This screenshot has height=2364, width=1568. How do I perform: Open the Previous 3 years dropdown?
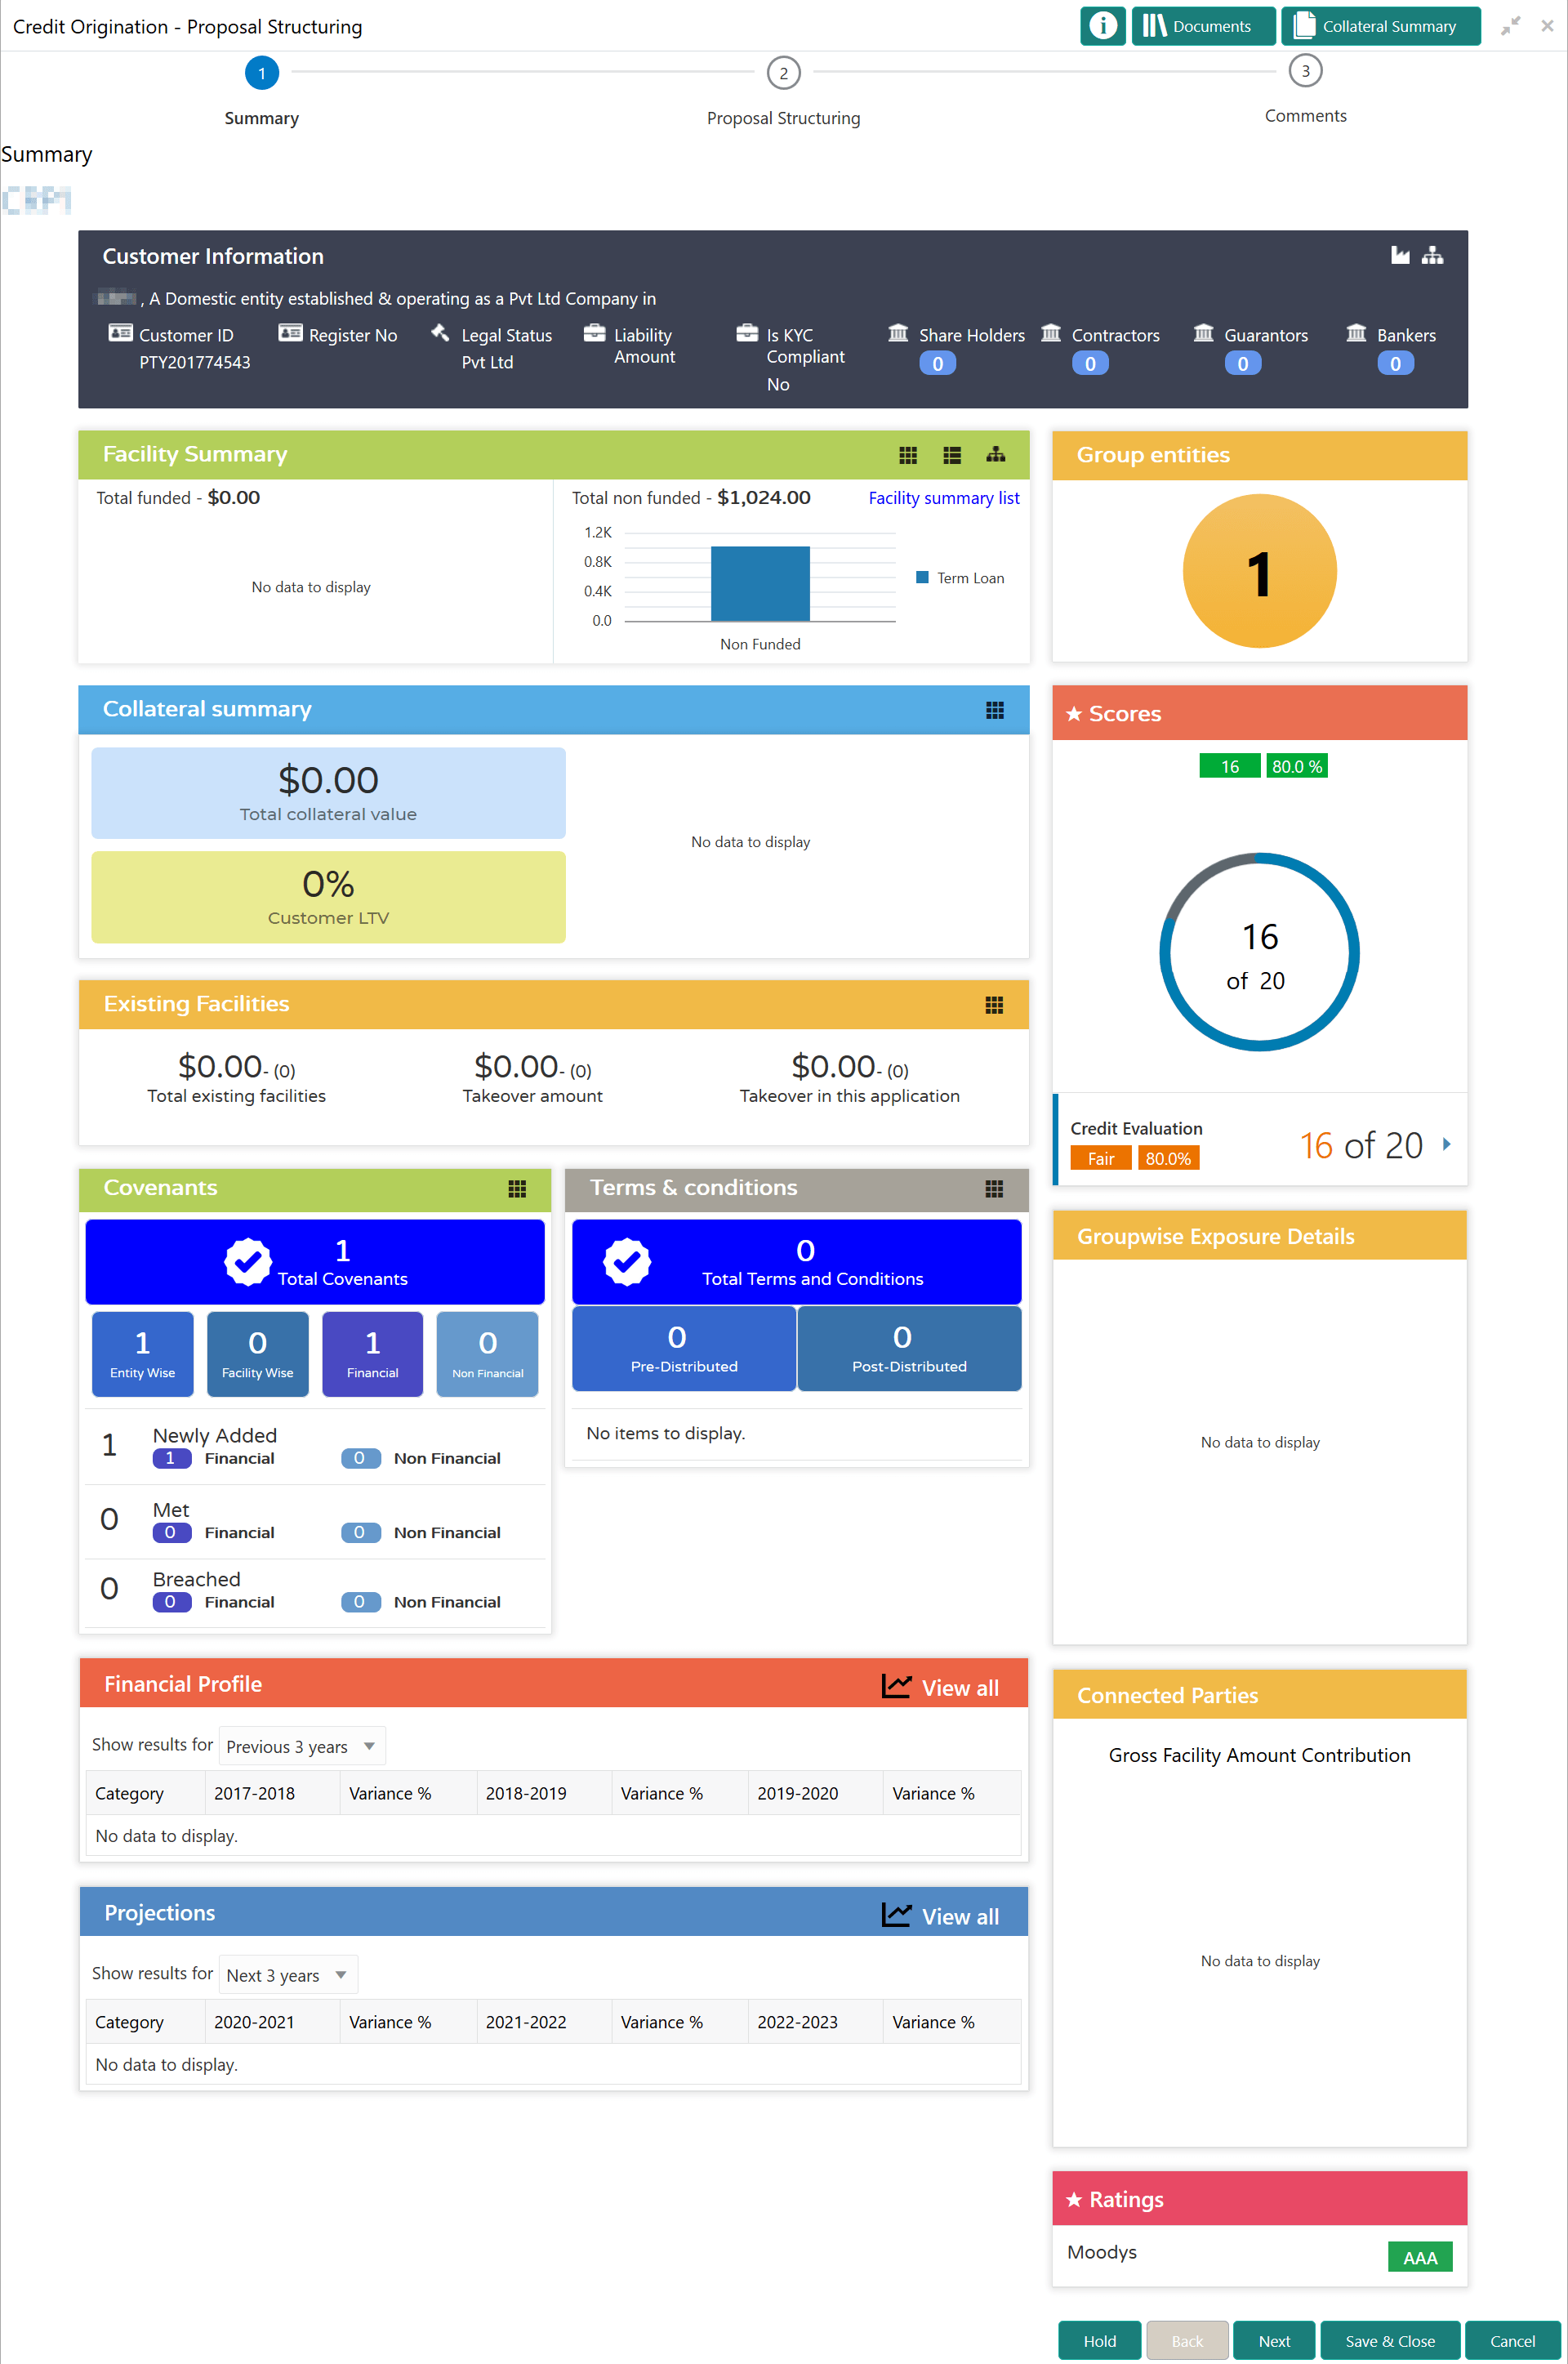point(301,1746)
